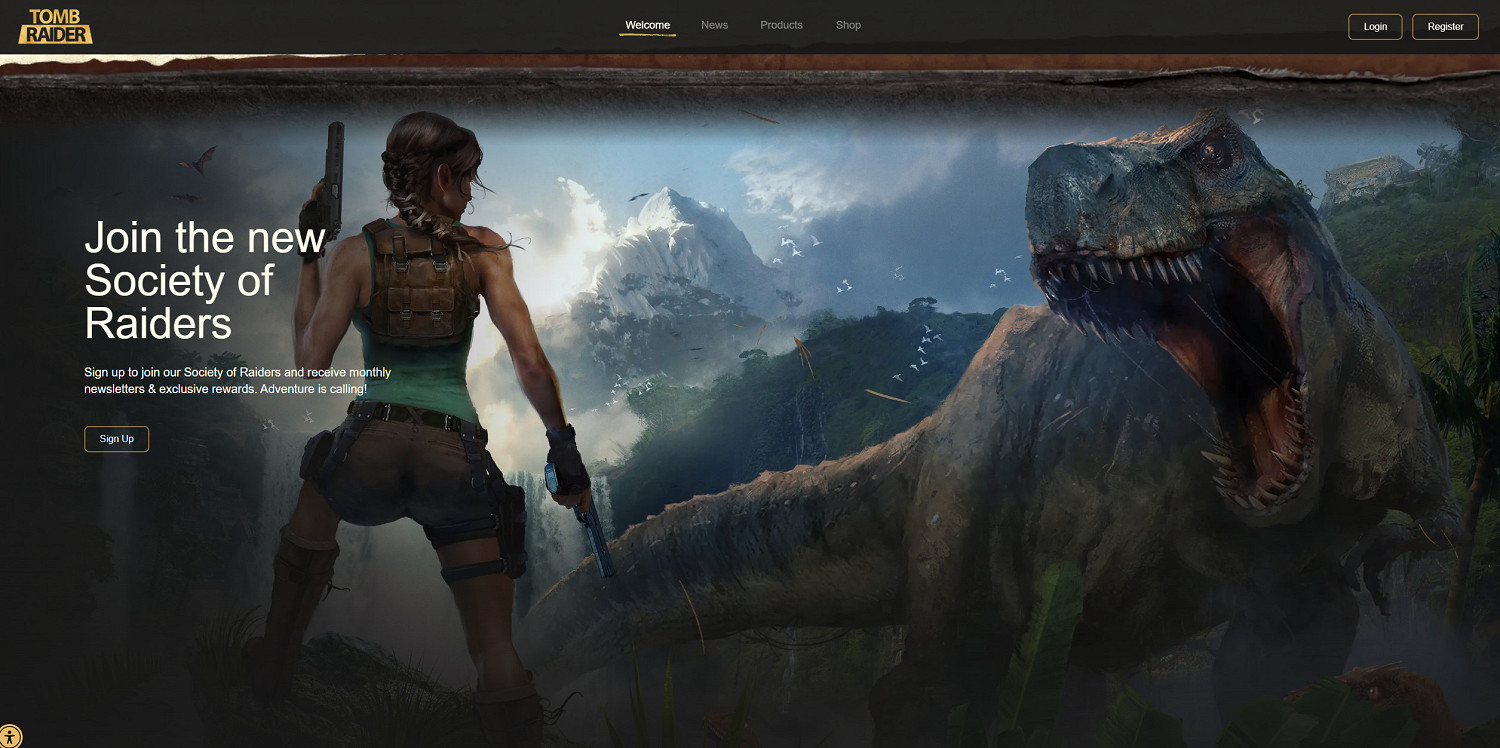Select the Welcome tab
This screenshot has height=748, width=1500.
click(x=647, y=25)
